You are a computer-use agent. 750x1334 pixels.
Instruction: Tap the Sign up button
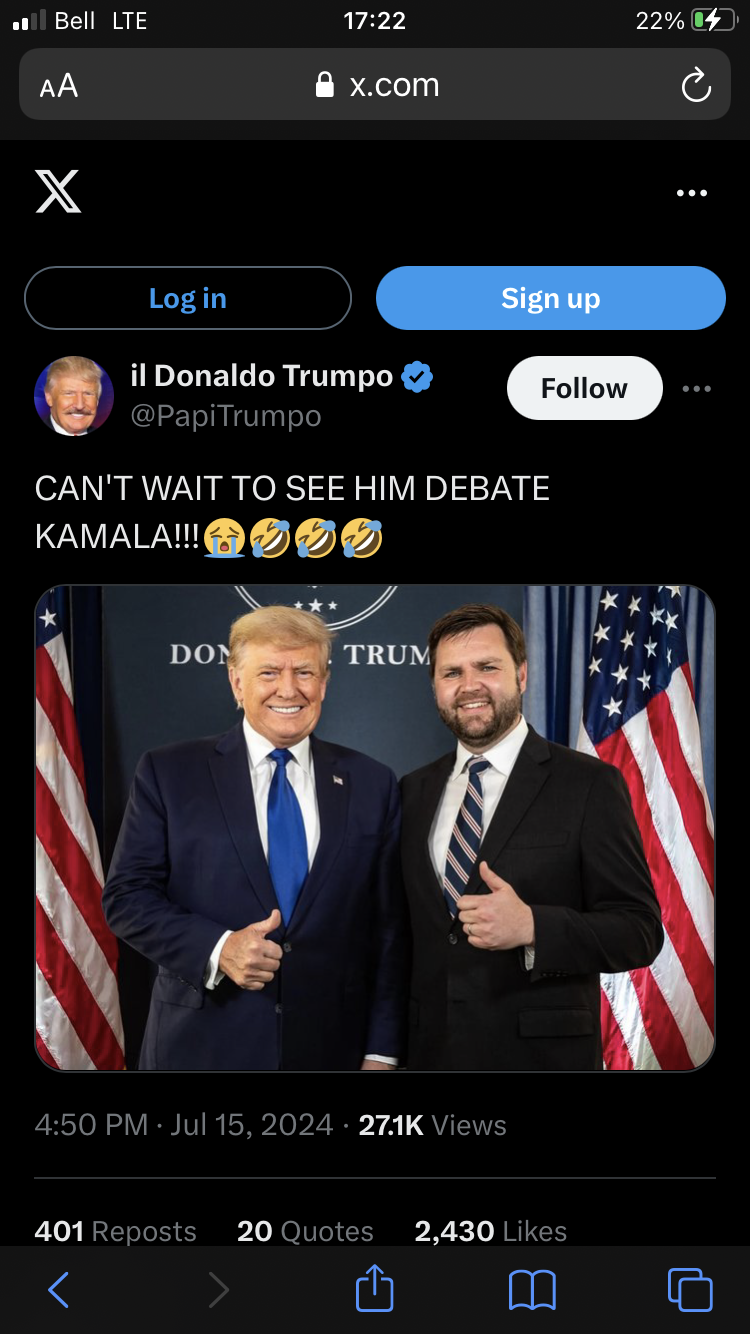pyautogui.click(x=551, y=298)
